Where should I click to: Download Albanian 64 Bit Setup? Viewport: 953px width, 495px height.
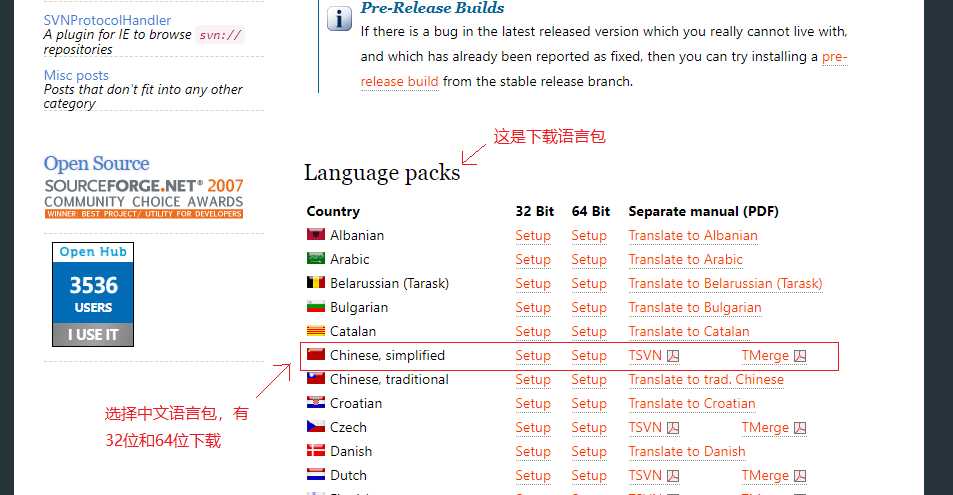(x=589, y=235)
